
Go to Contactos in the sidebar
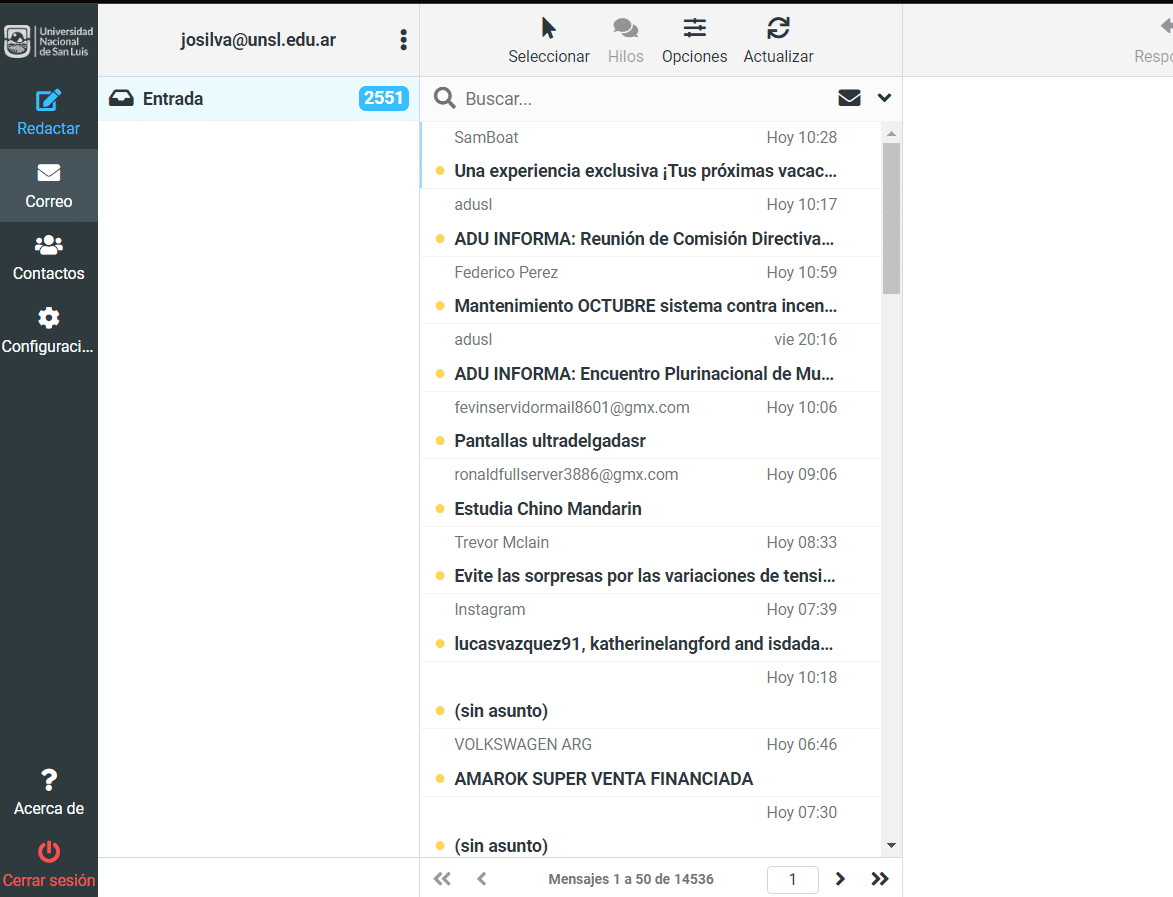coord(49,258)
